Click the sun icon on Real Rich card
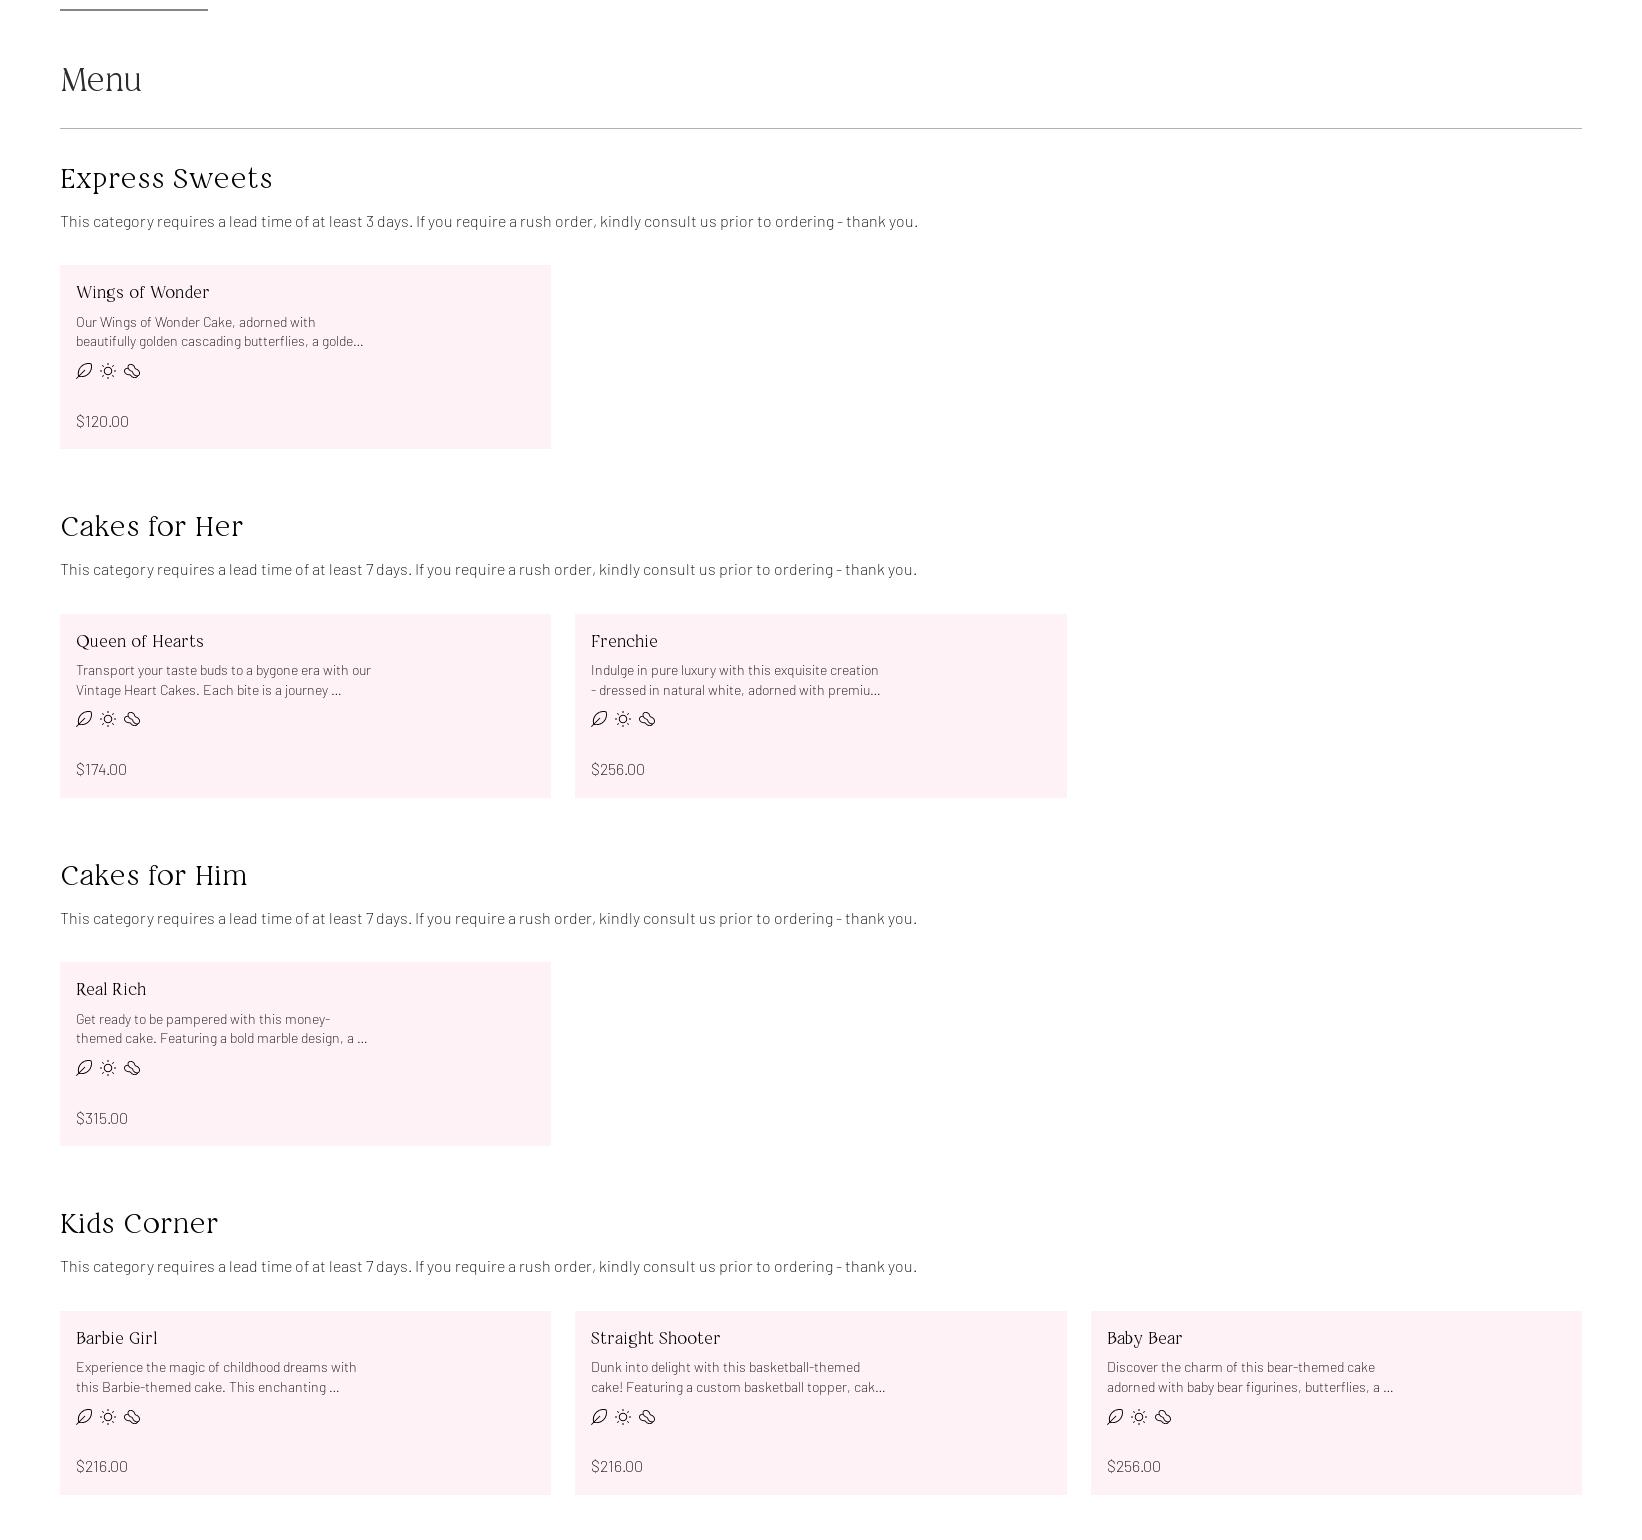This screenshot has width=1642, height=1540. pyautogui.click(x=107, y=1068)
